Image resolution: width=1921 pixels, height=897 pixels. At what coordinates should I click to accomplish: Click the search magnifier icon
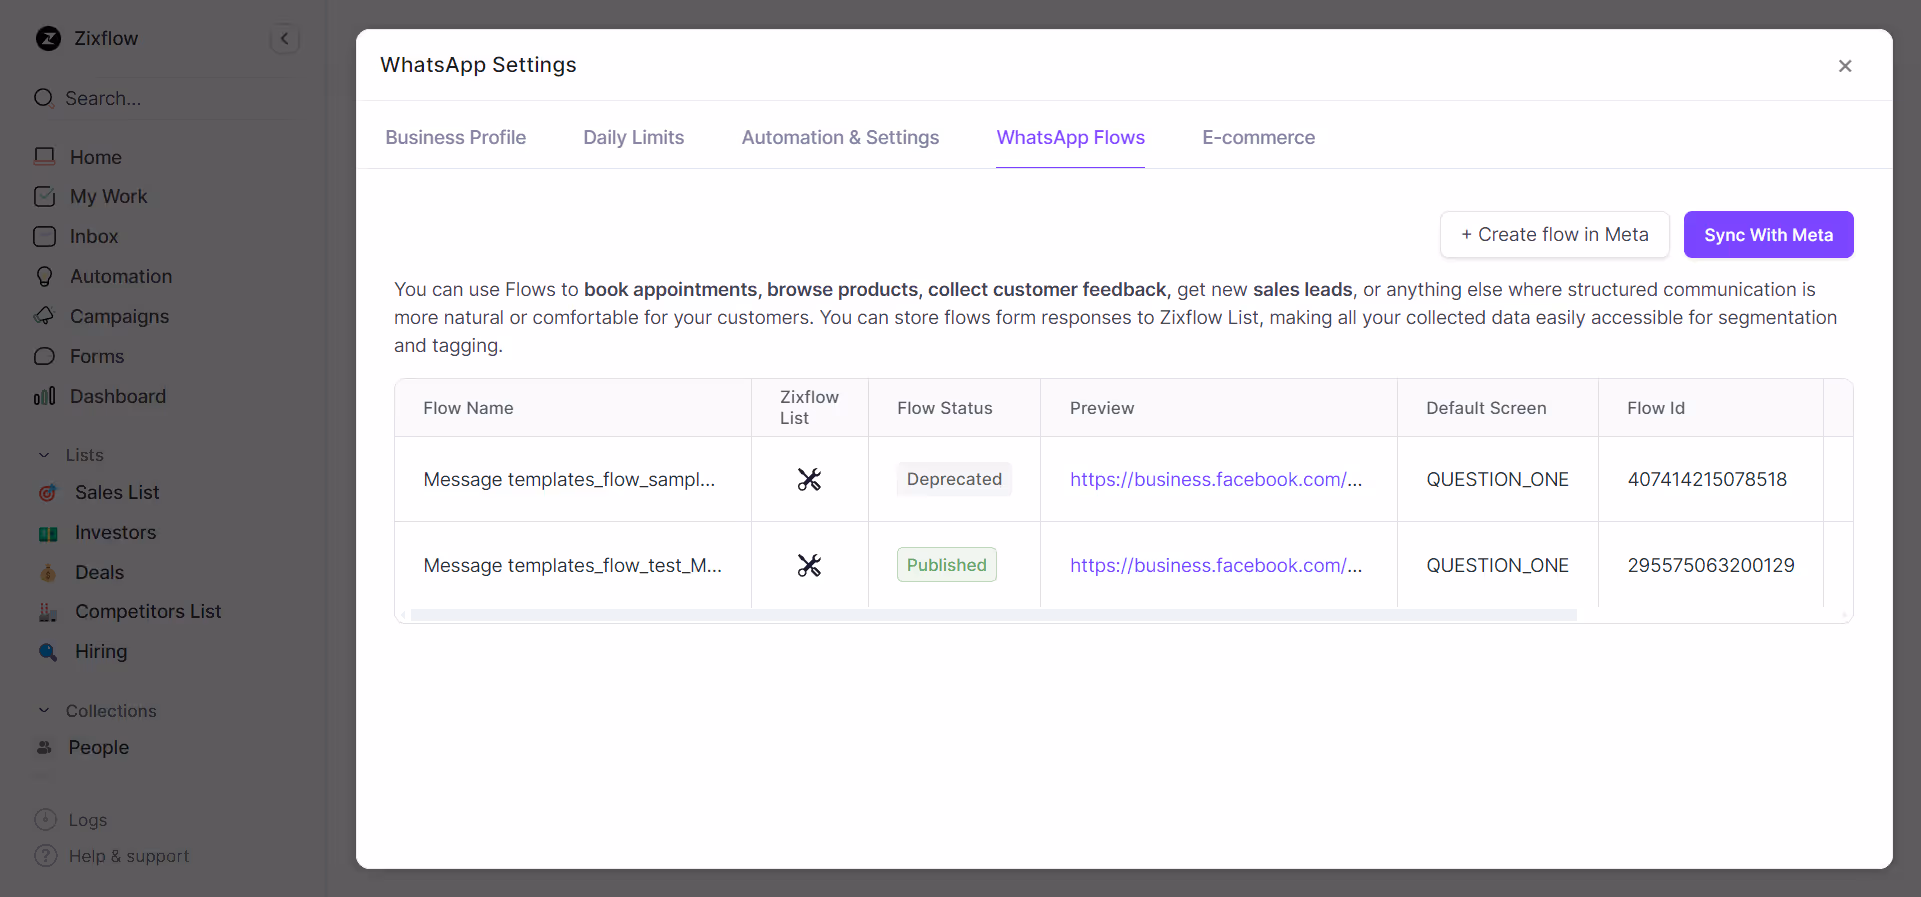click(x=44, y=98)
